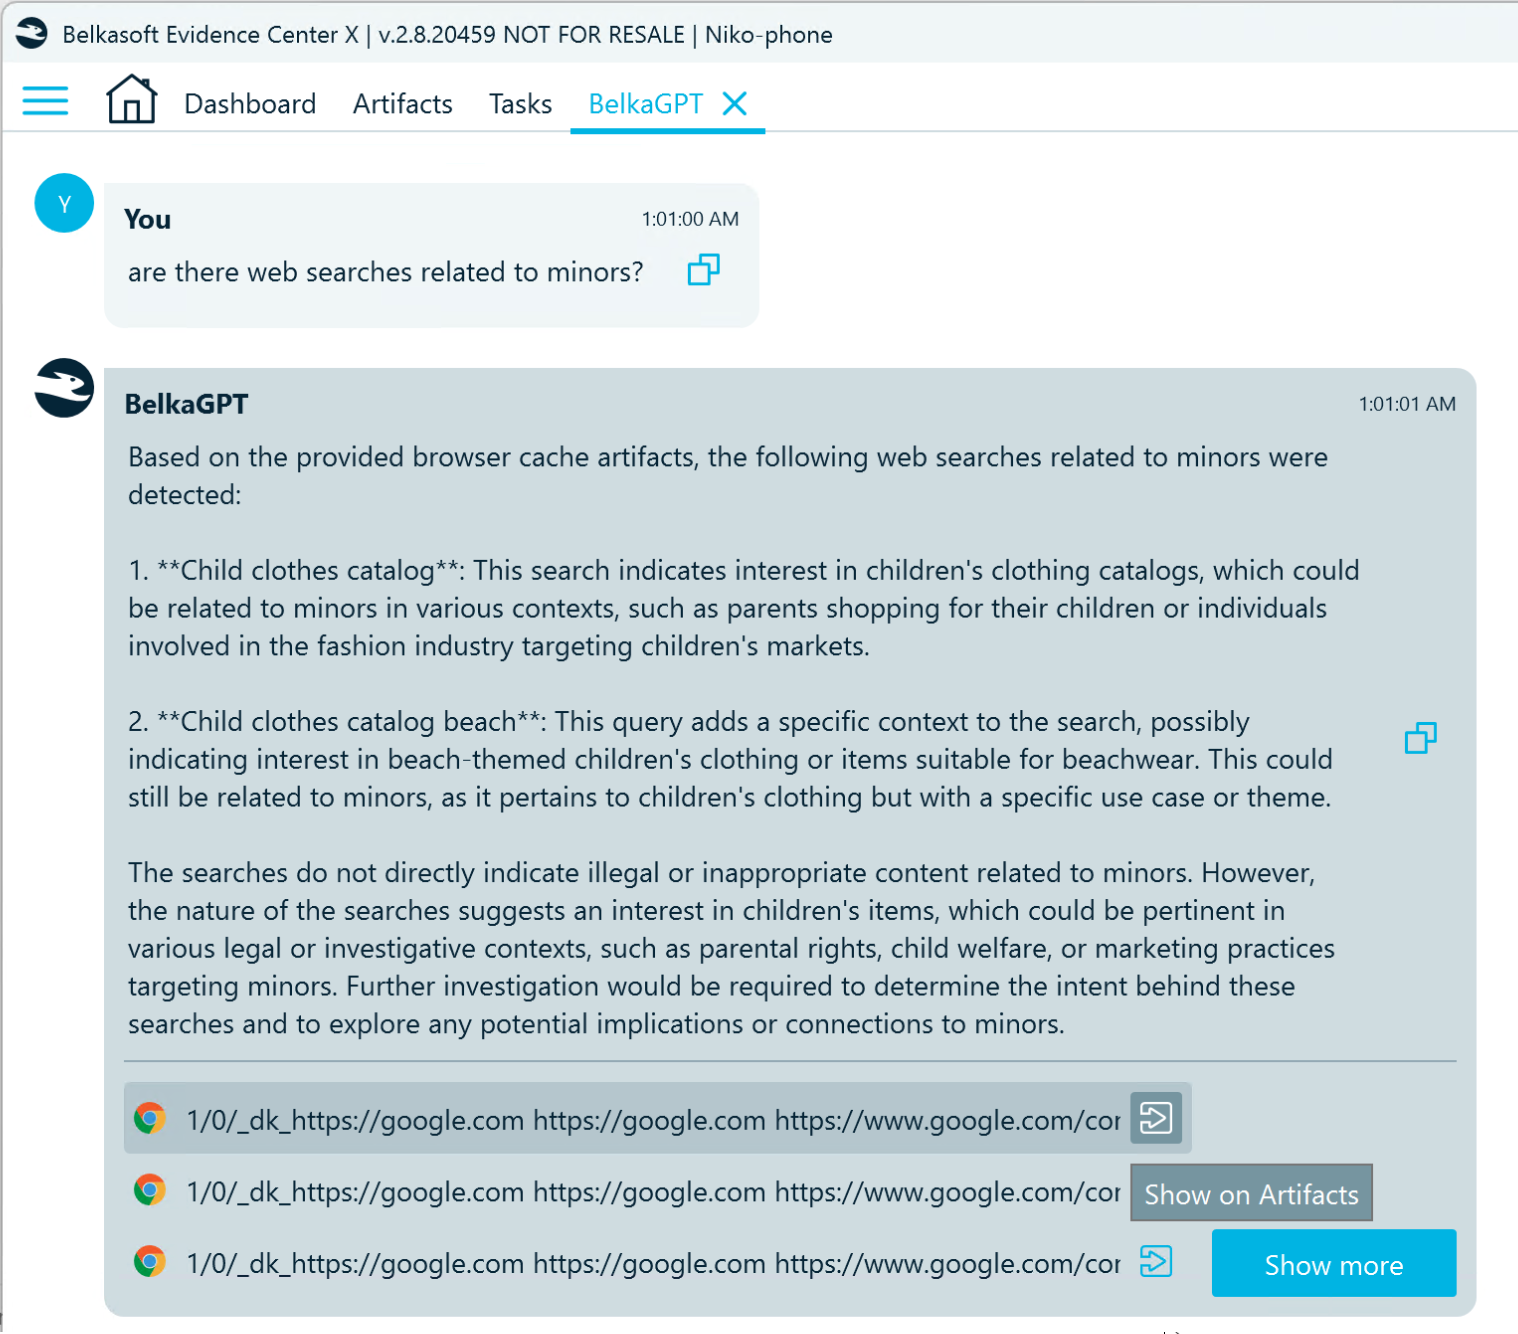Select the third google.com artifact link
Viewport: 1518px width, 1334px height.
(653, 1264)
